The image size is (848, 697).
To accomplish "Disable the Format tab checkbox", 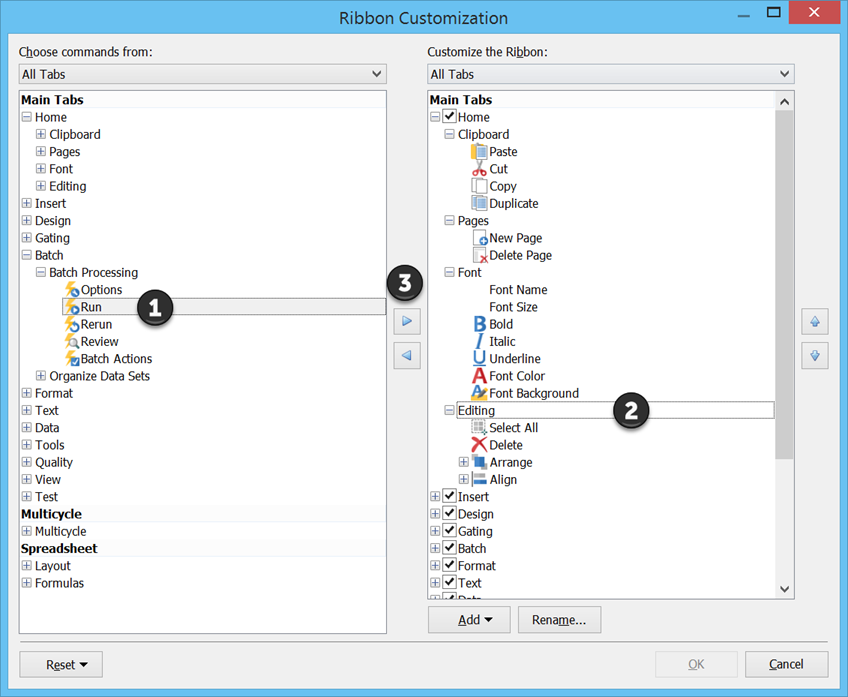I will [x=449, y=566].
